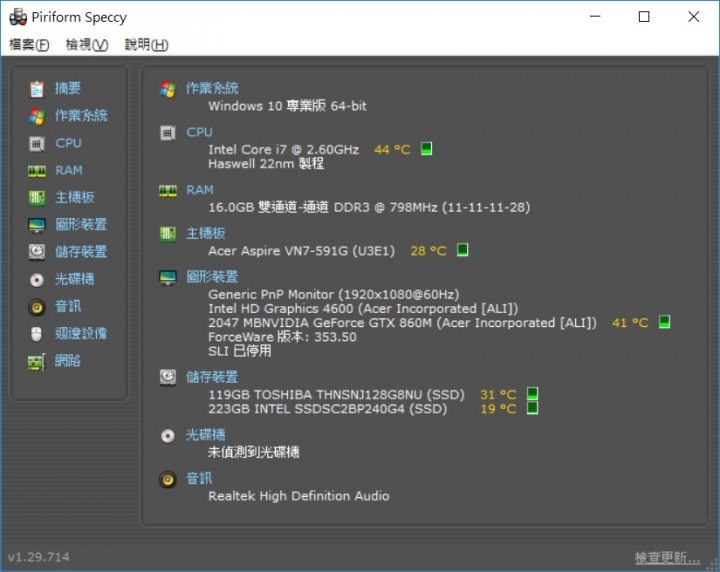
Task: Open the CPU heading link in main panel
Action: coord(199,132)
